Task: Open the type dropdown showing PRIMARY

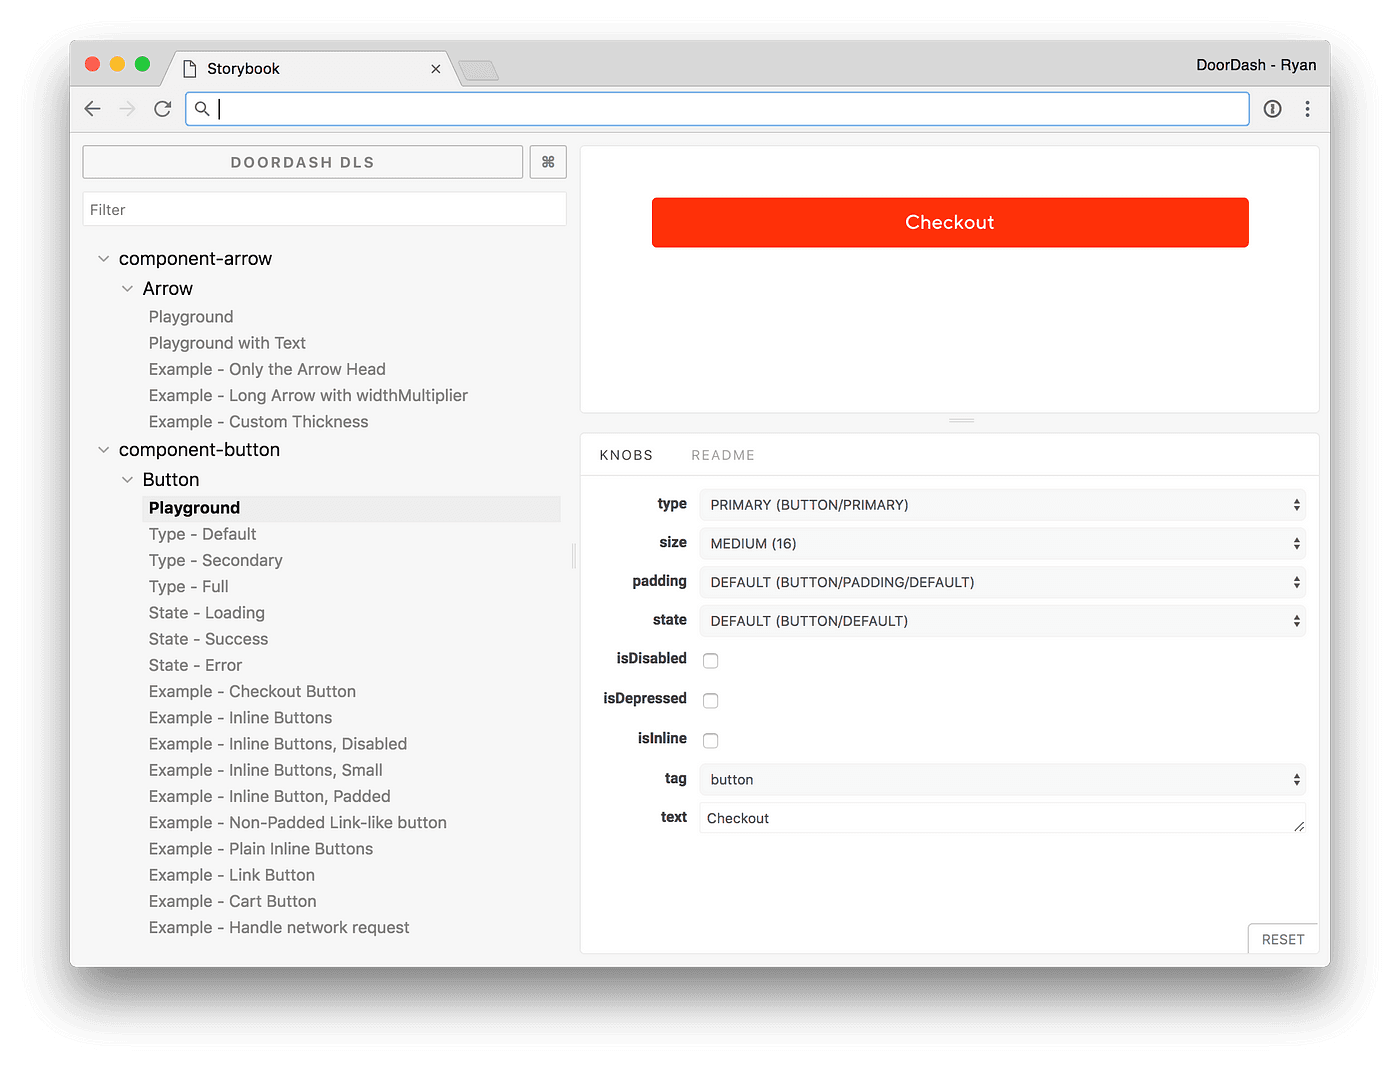Action: click(x=1003, y=505)
